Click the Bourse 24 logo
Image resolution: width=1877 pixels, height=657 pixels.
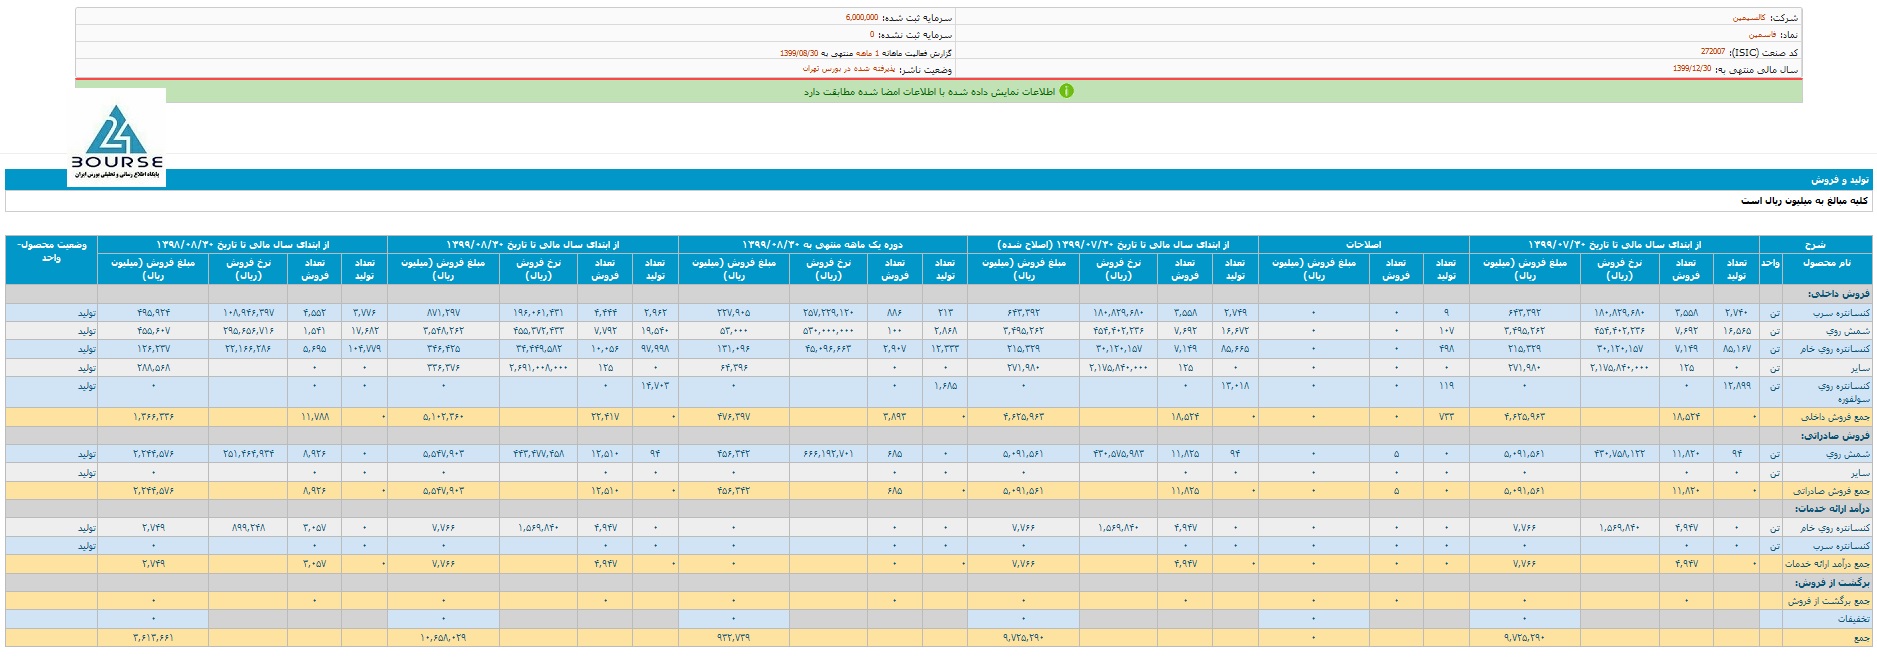click(x=117, y=138)
